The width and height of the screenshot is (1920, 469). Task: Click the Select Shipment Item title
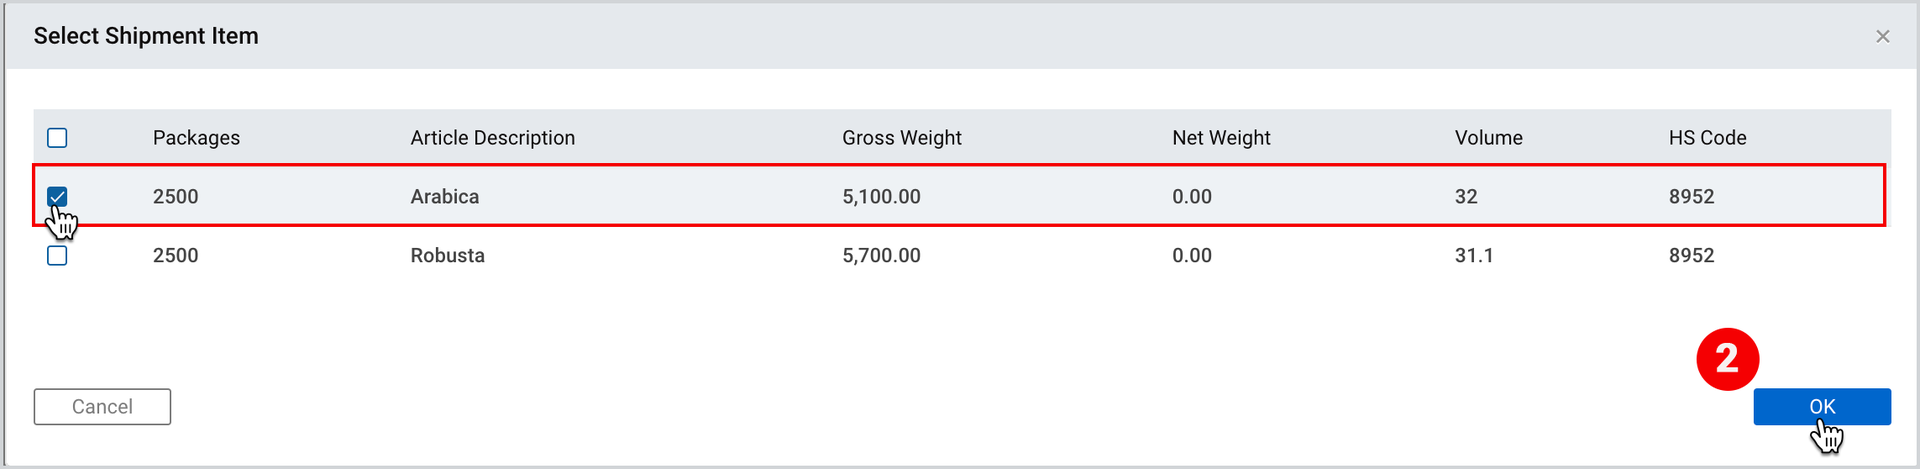[x=146, y=36]
